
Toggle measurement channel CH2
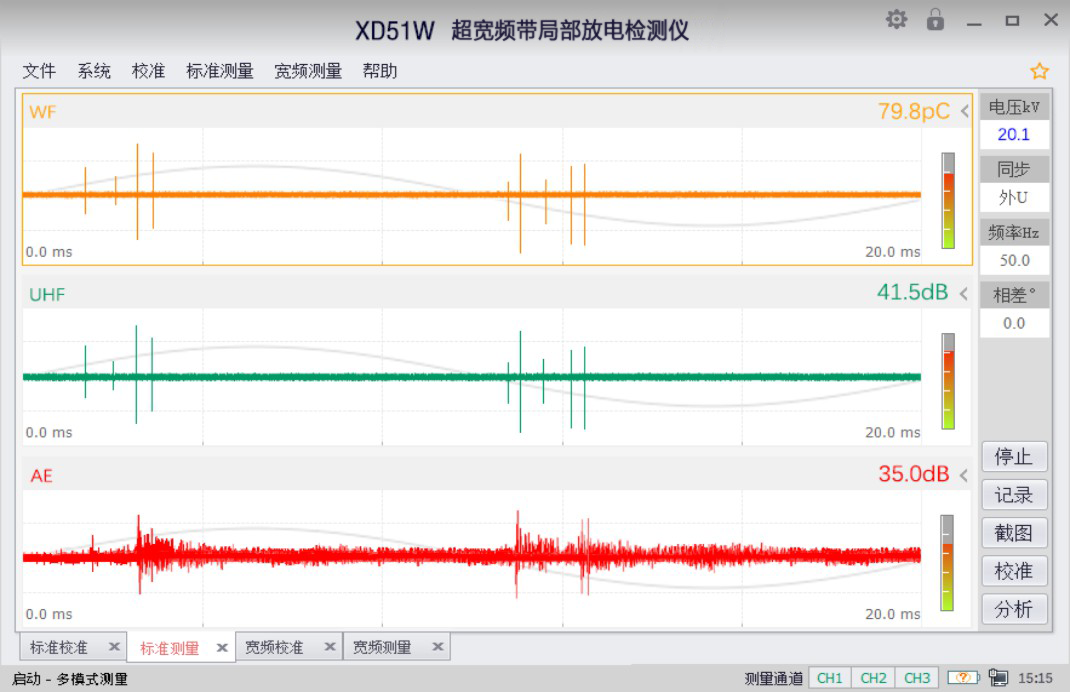(x=873, y=678)
